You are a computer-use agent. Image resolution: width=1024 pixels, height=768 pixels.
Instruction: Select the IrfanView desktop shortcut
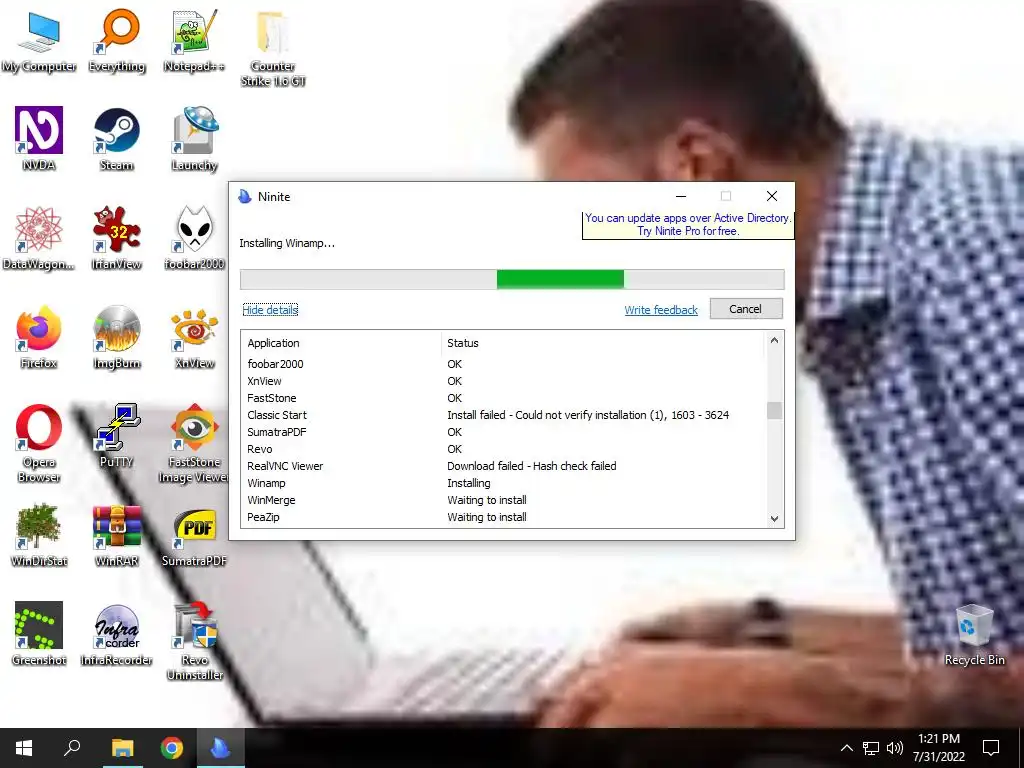117,238
